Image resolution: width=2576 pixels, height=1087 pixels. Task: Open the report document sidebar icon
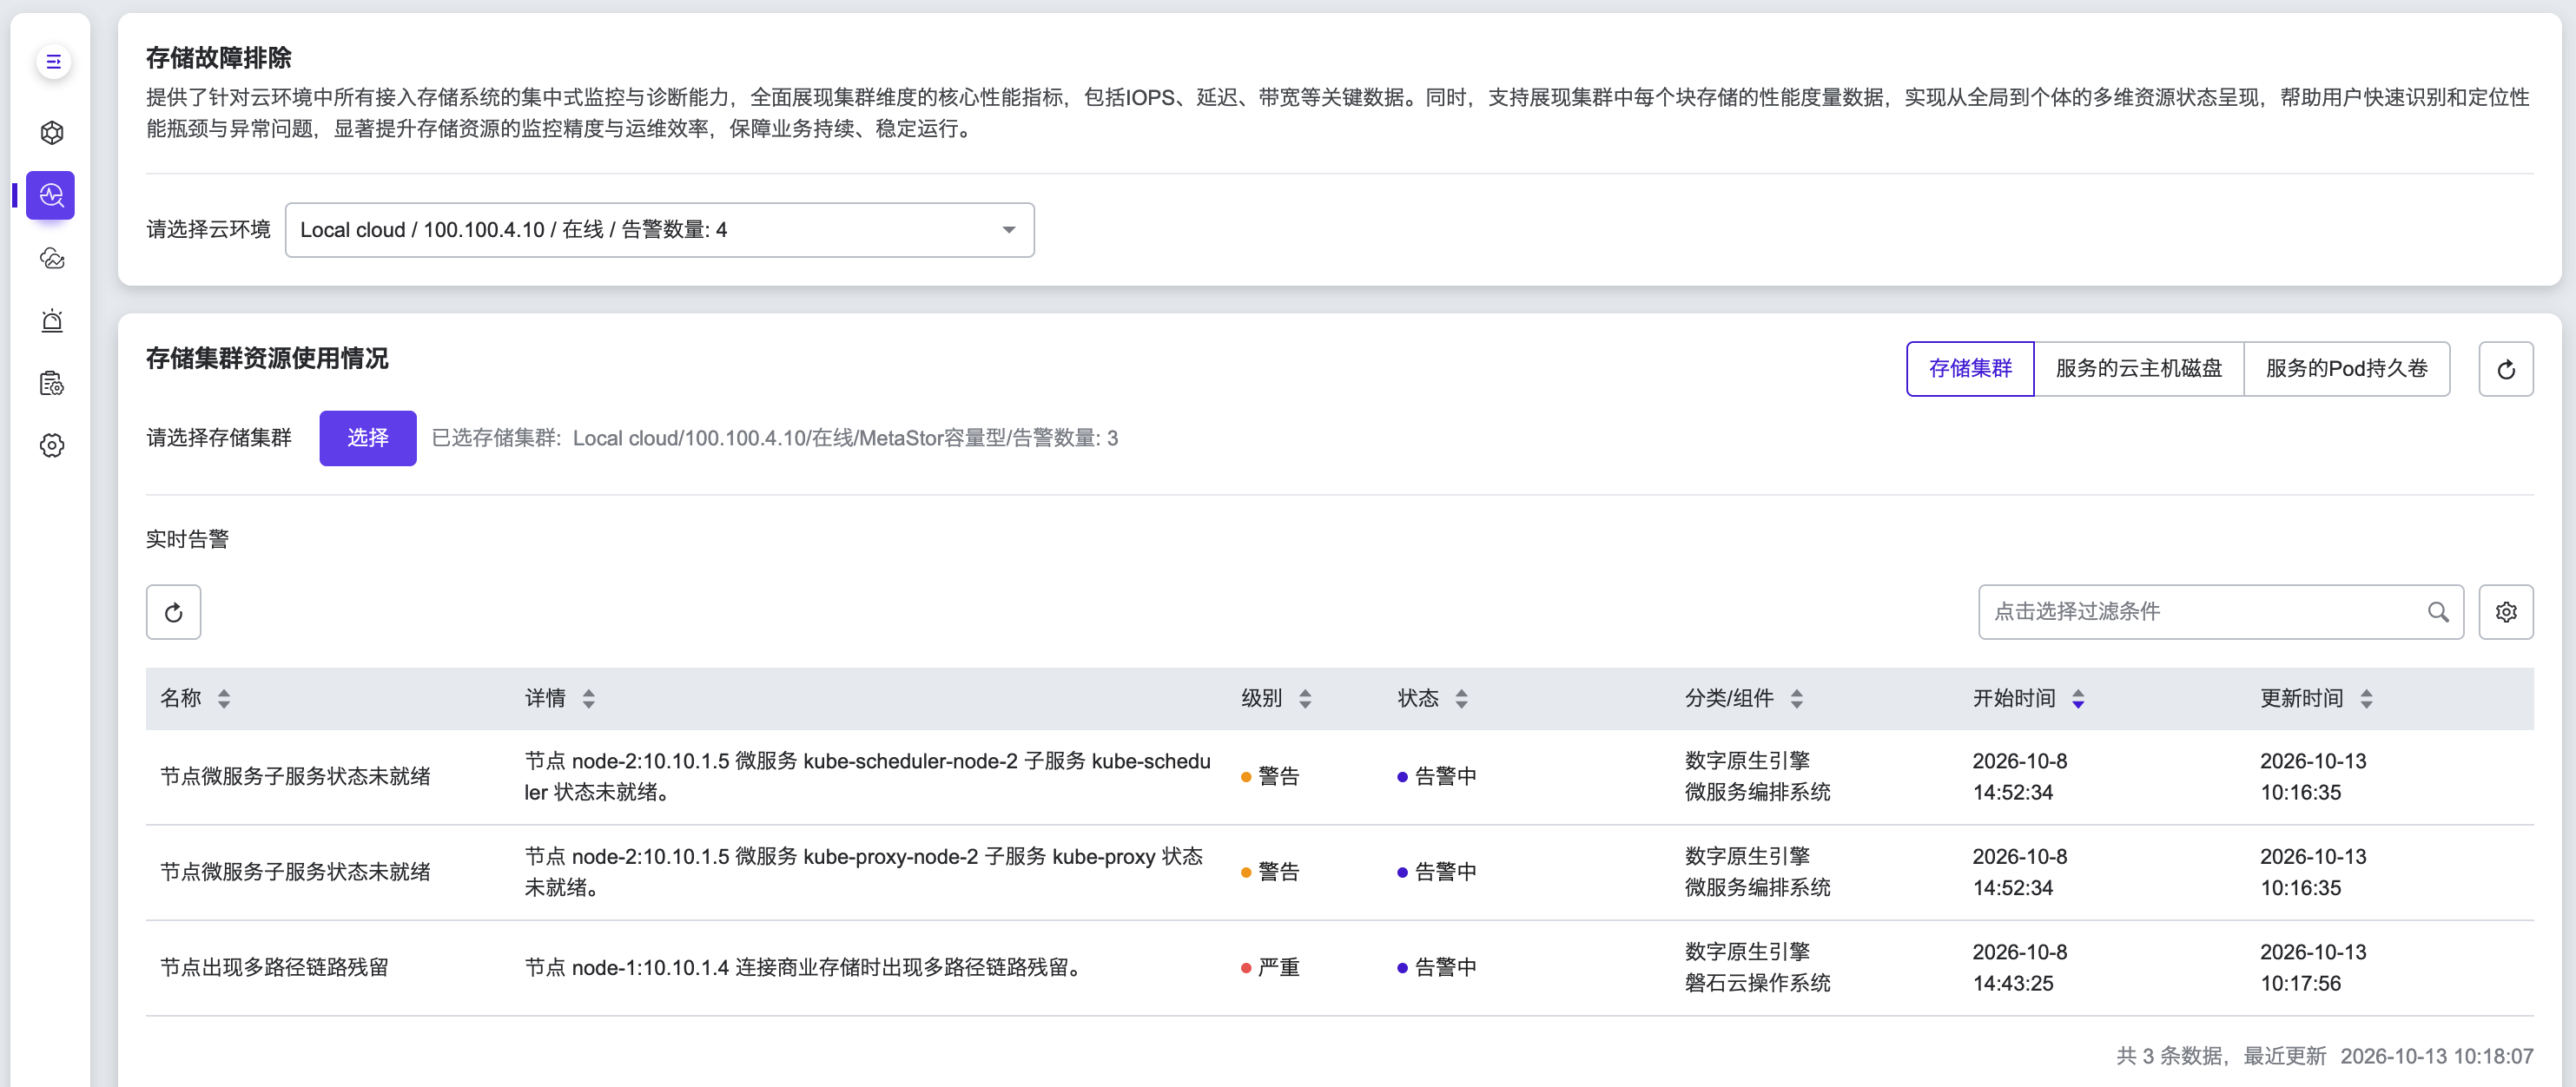(52, 383)
